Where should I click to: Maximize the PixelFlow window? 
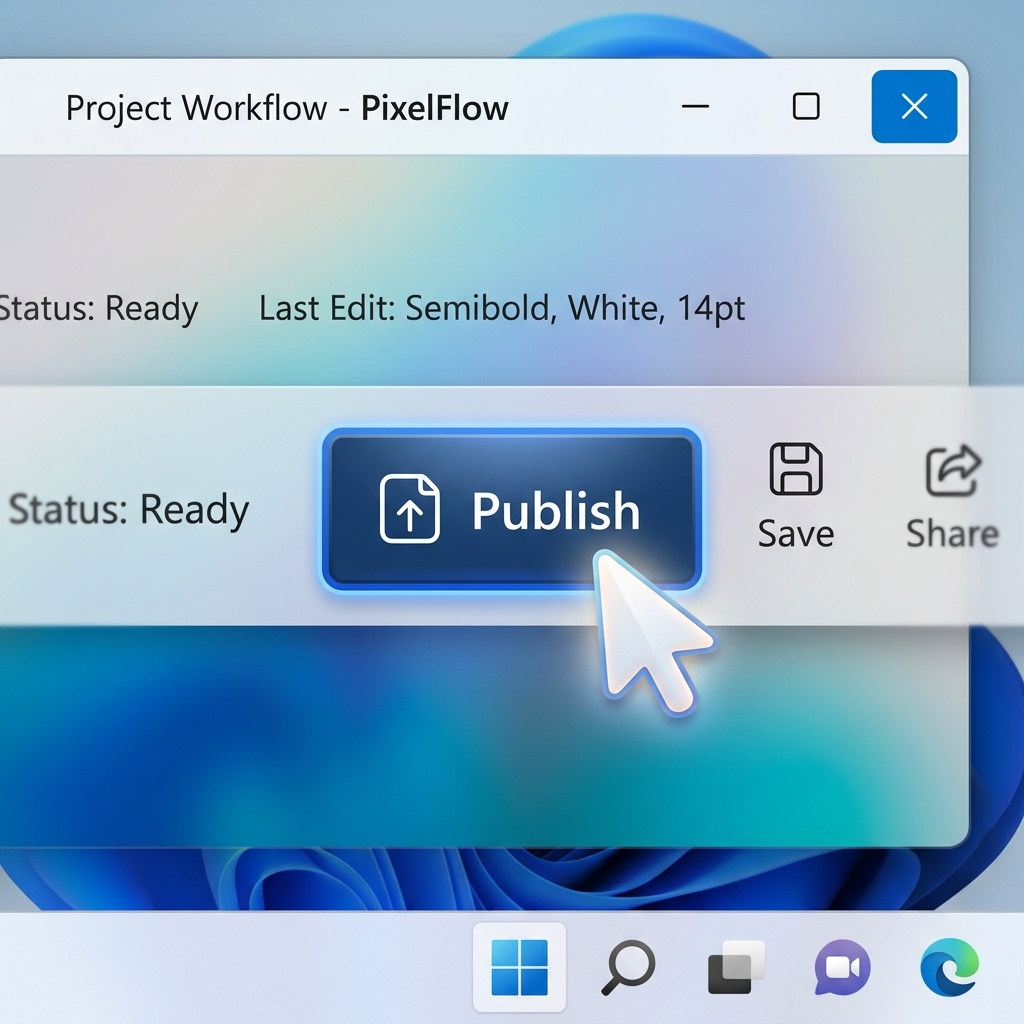[x=805, y=107]
